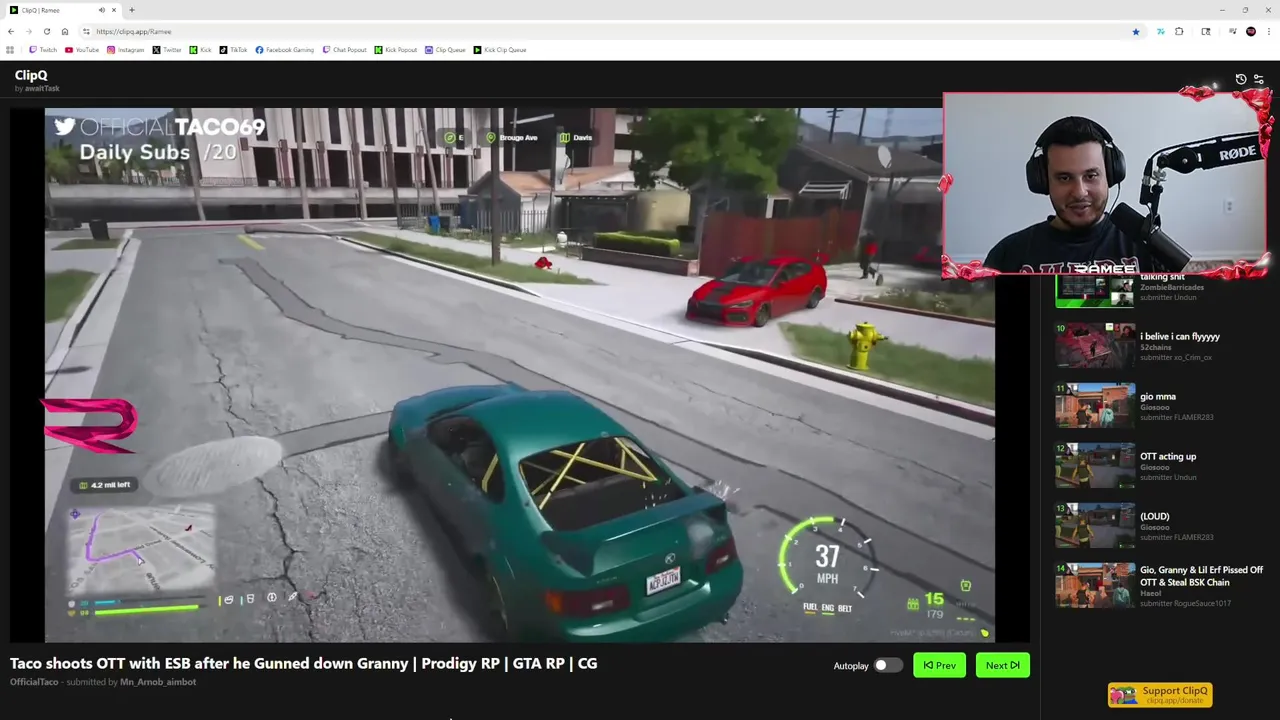Open the Kick Popout bookmark
This screenshot has height=720, width=1280.
tap(395, 50)
